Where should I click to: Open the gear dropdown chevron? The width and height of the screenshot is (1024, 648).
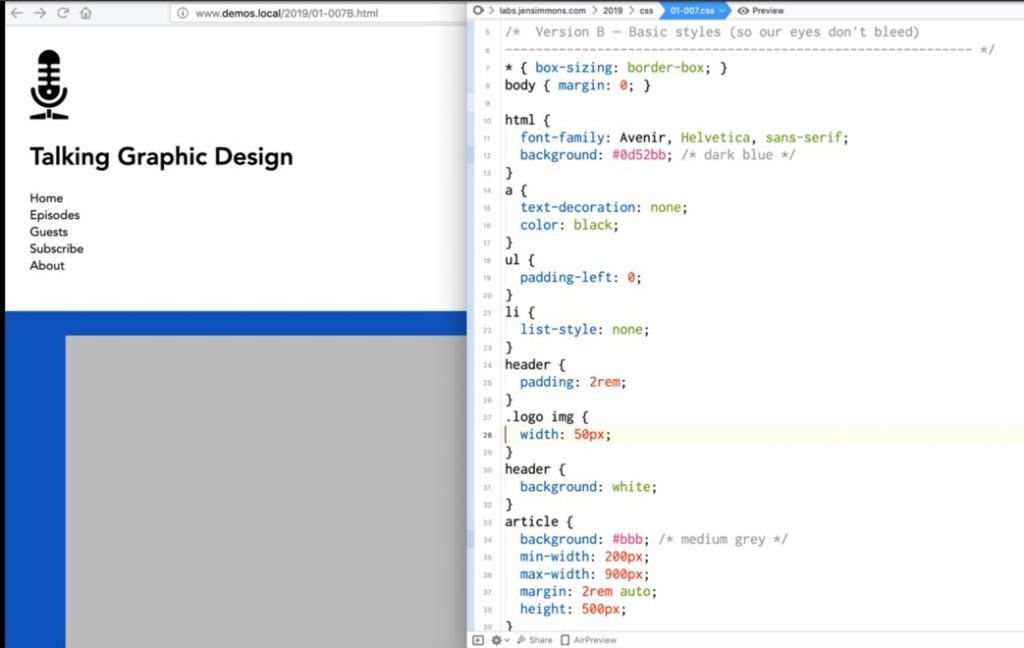[506, 640]
